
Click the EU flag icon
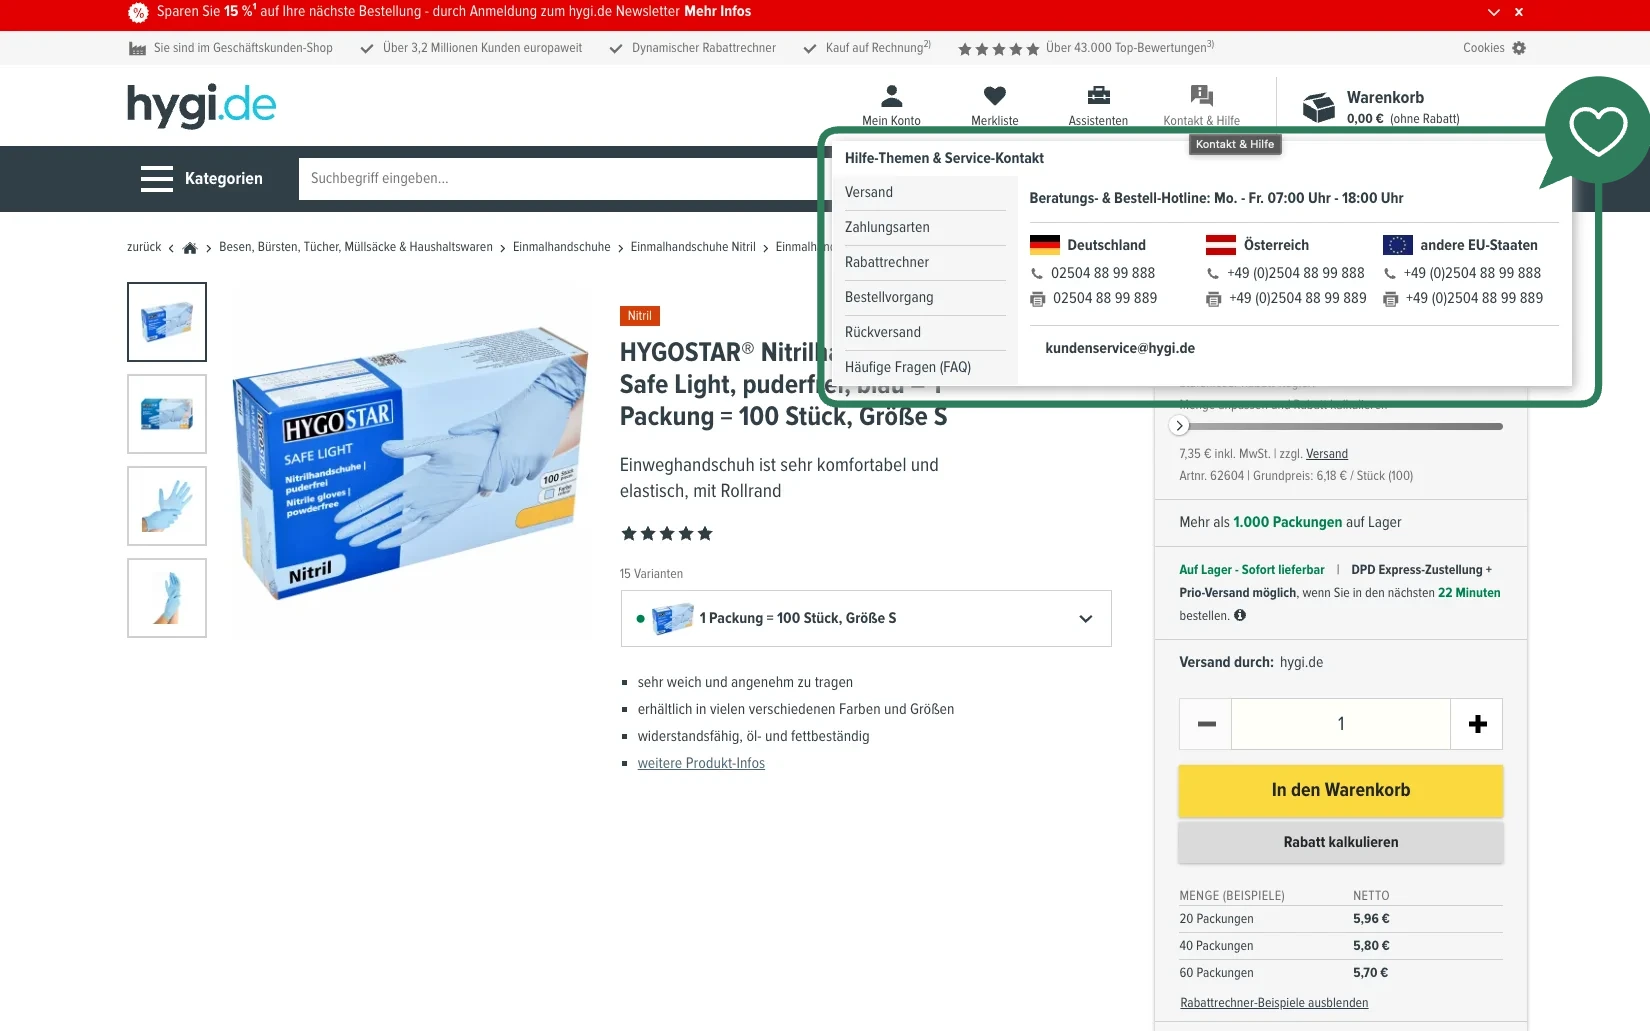tap(1397, 245)
